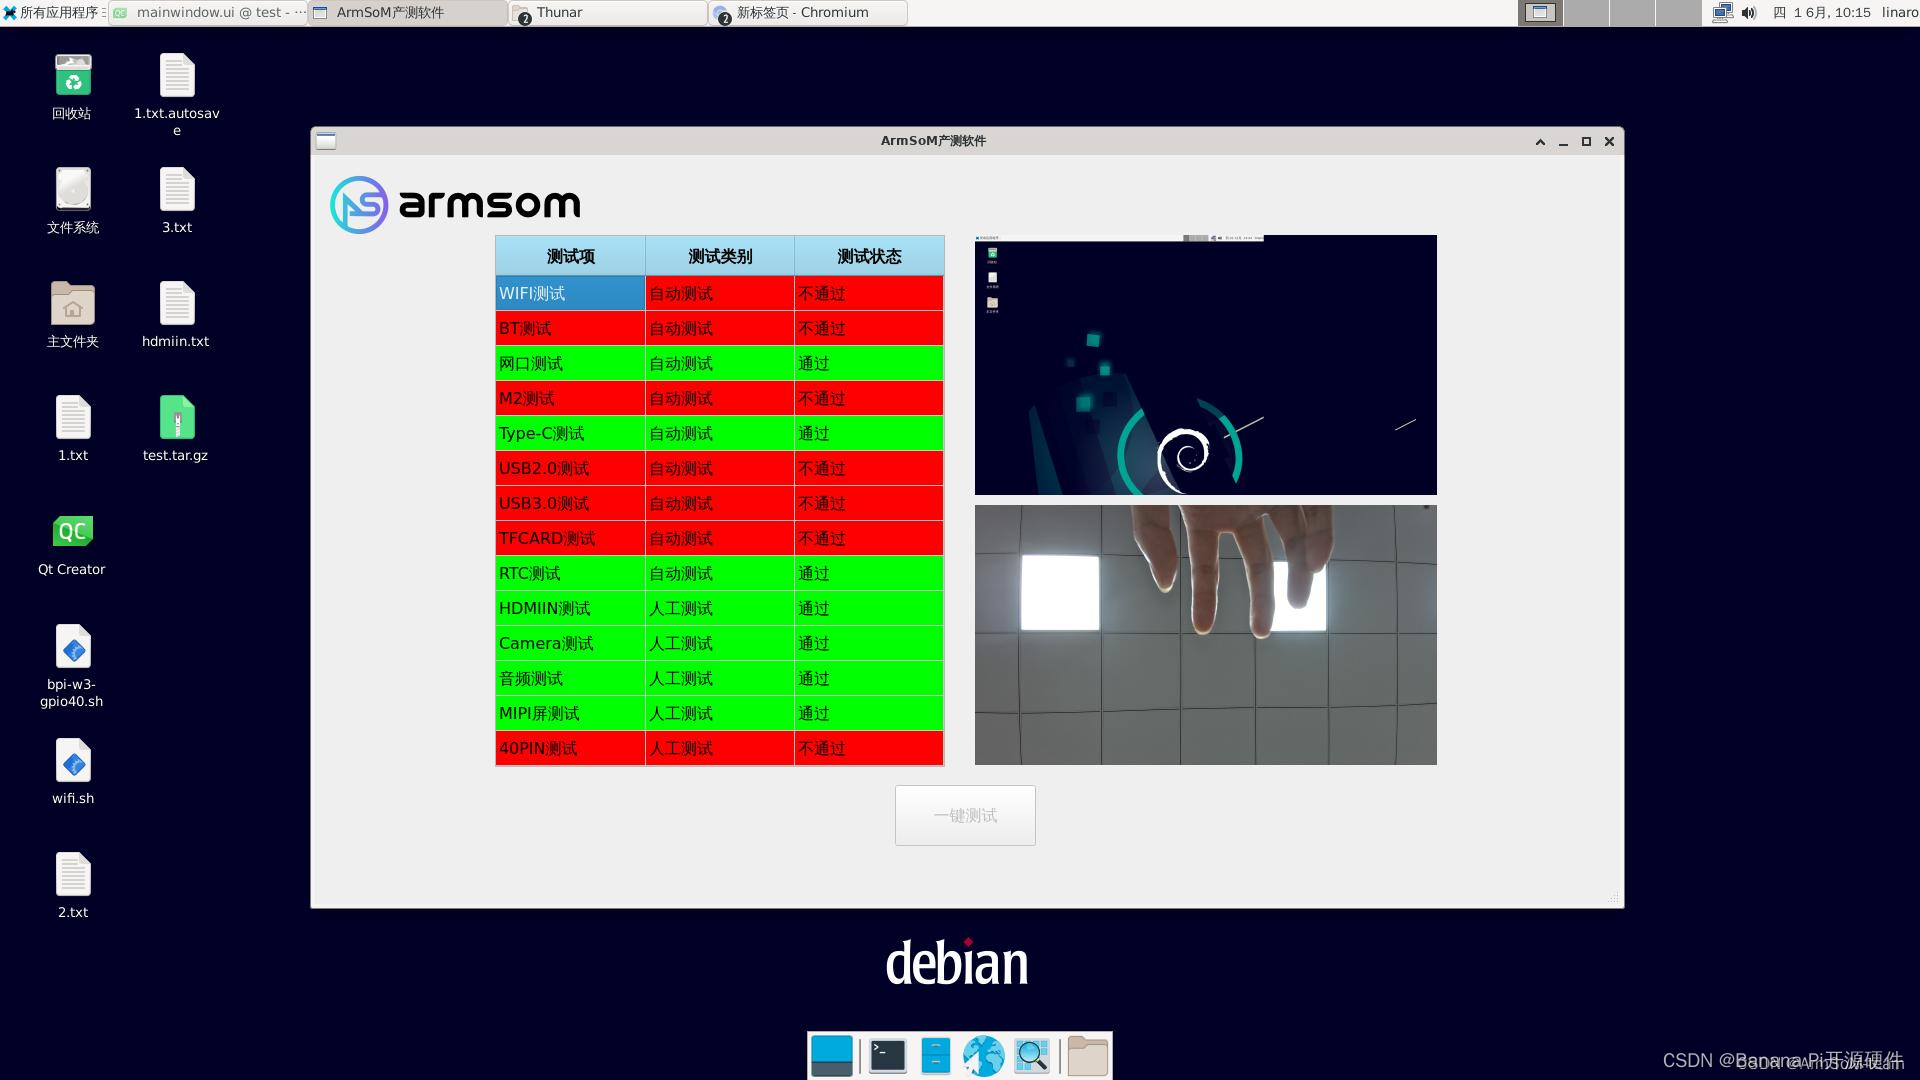This screenshot has height=1080, width=1920.
Task: Click the application finder magnifier dock icon
Action: coord(1031,1056)
